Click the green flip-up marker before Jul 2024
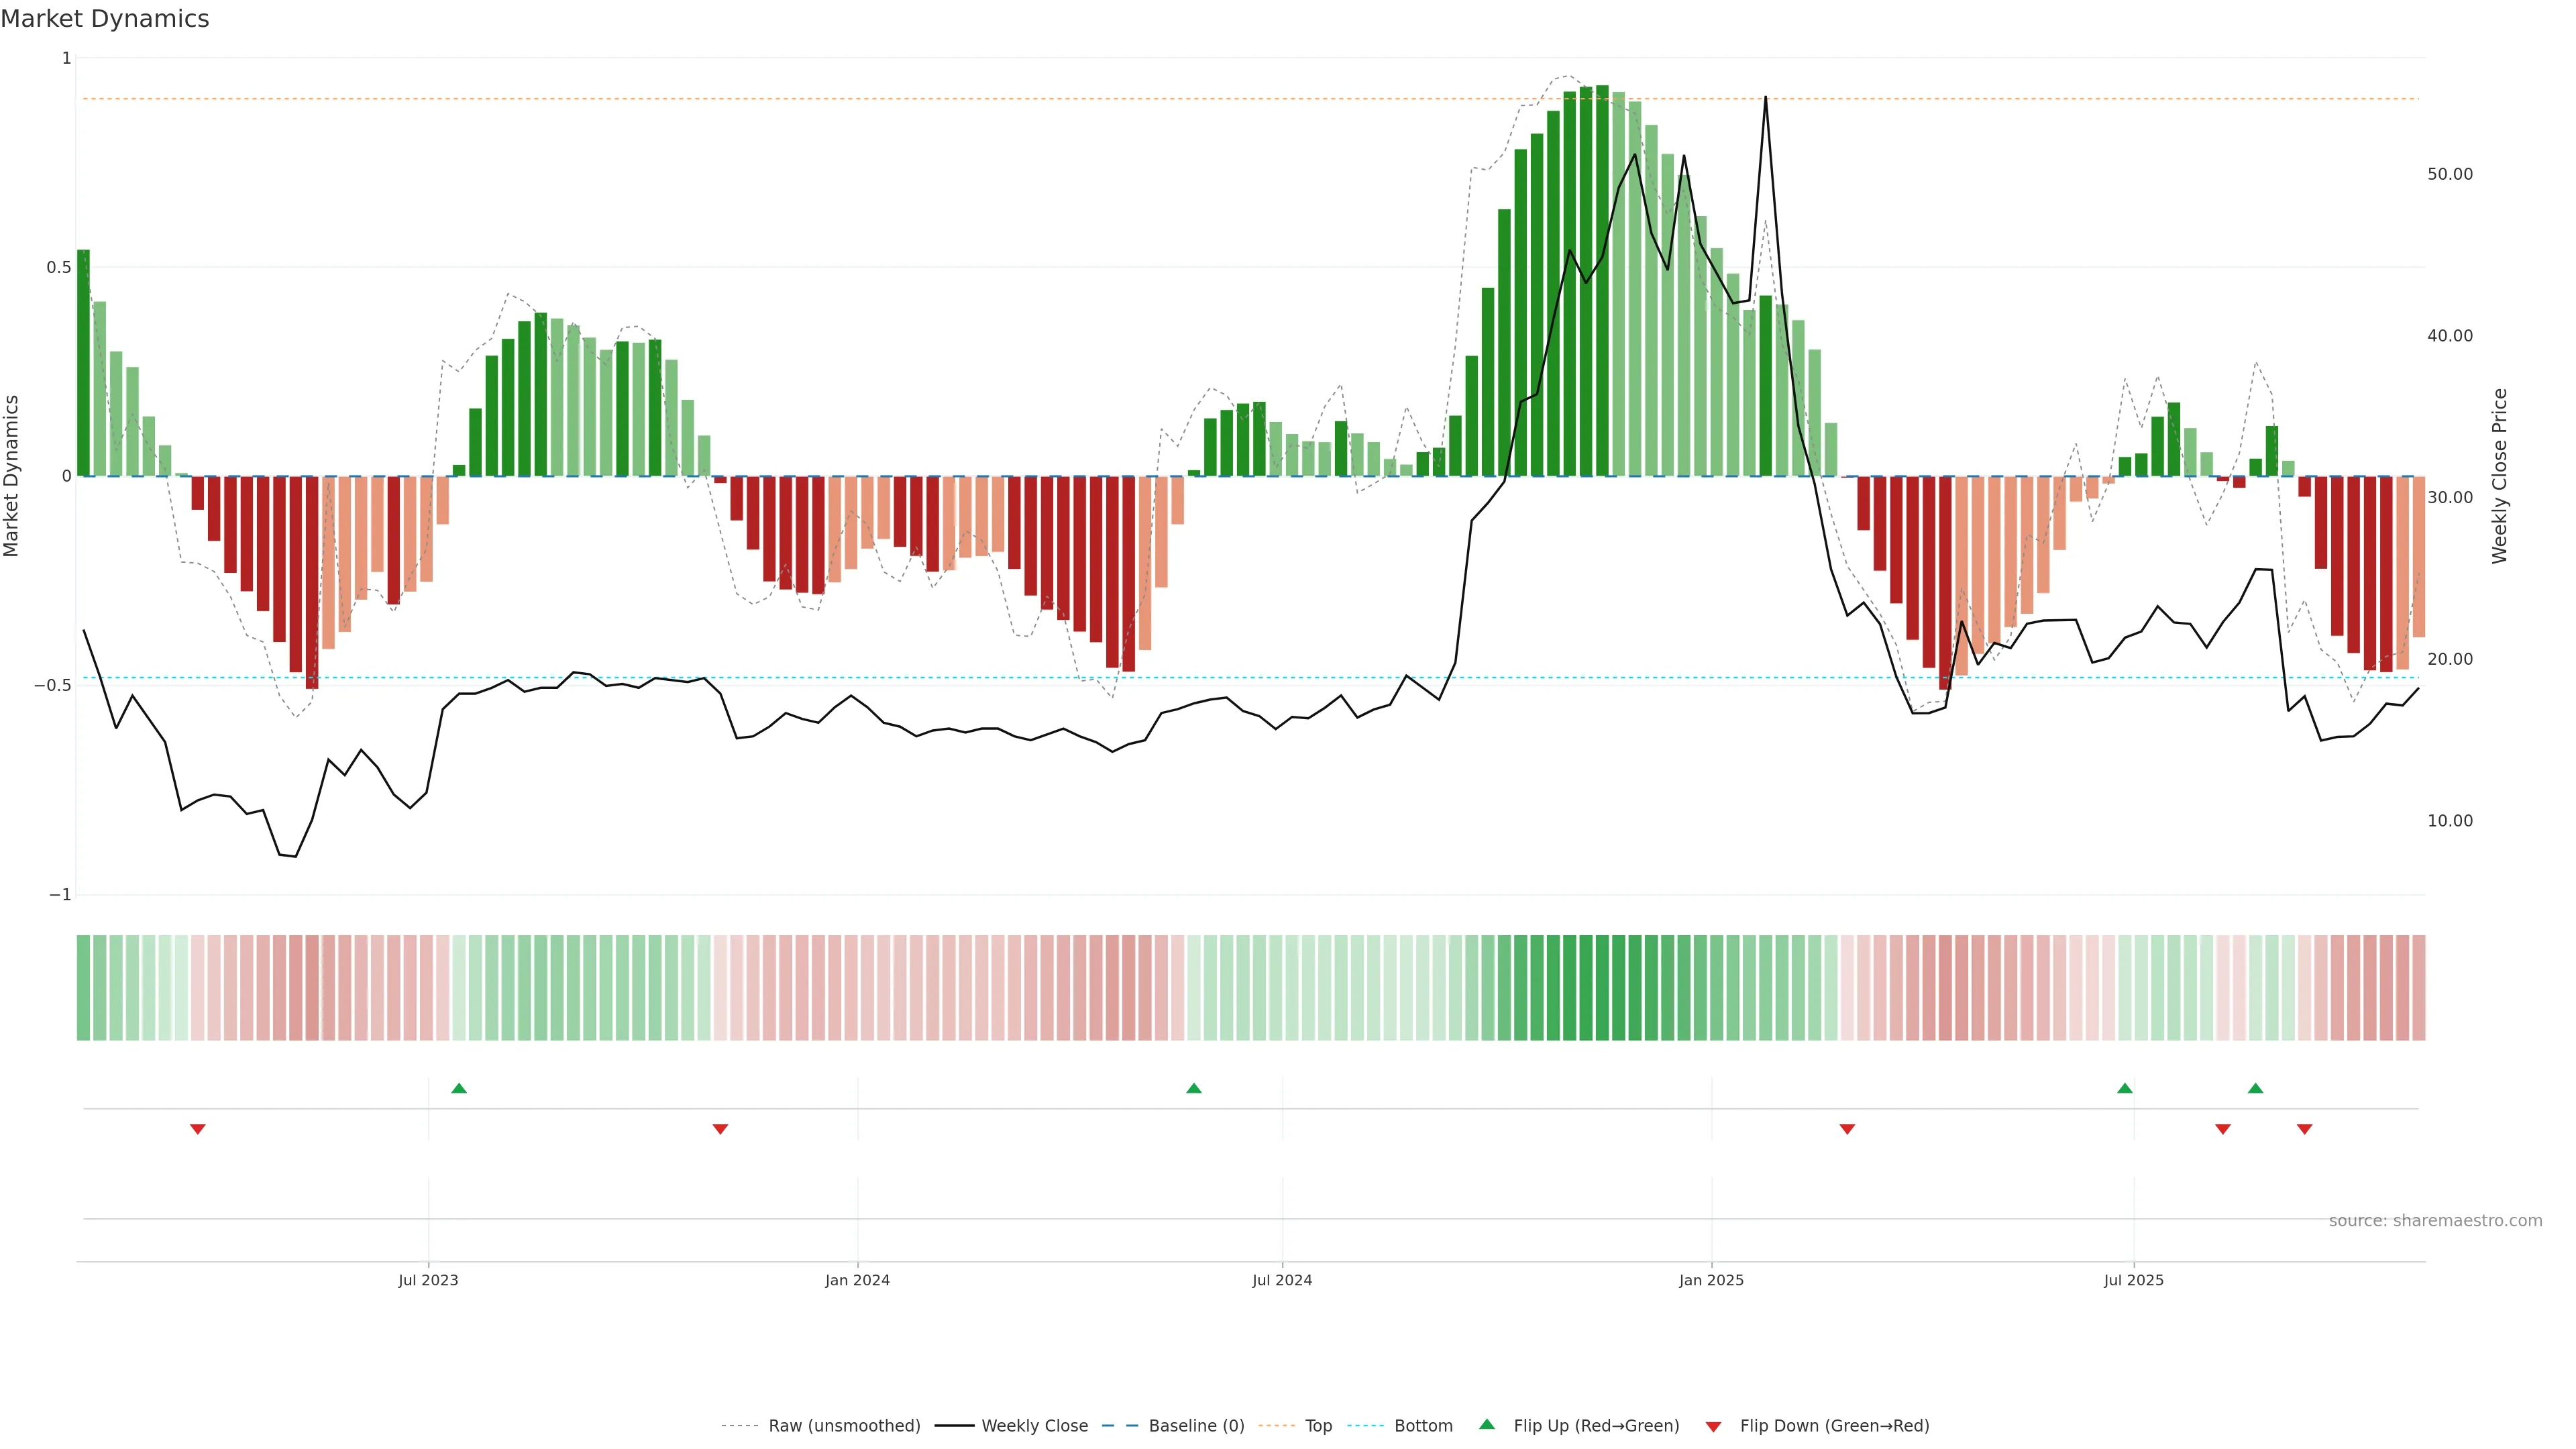The image size is (2576, 1449). [x=1194, y=1088]
